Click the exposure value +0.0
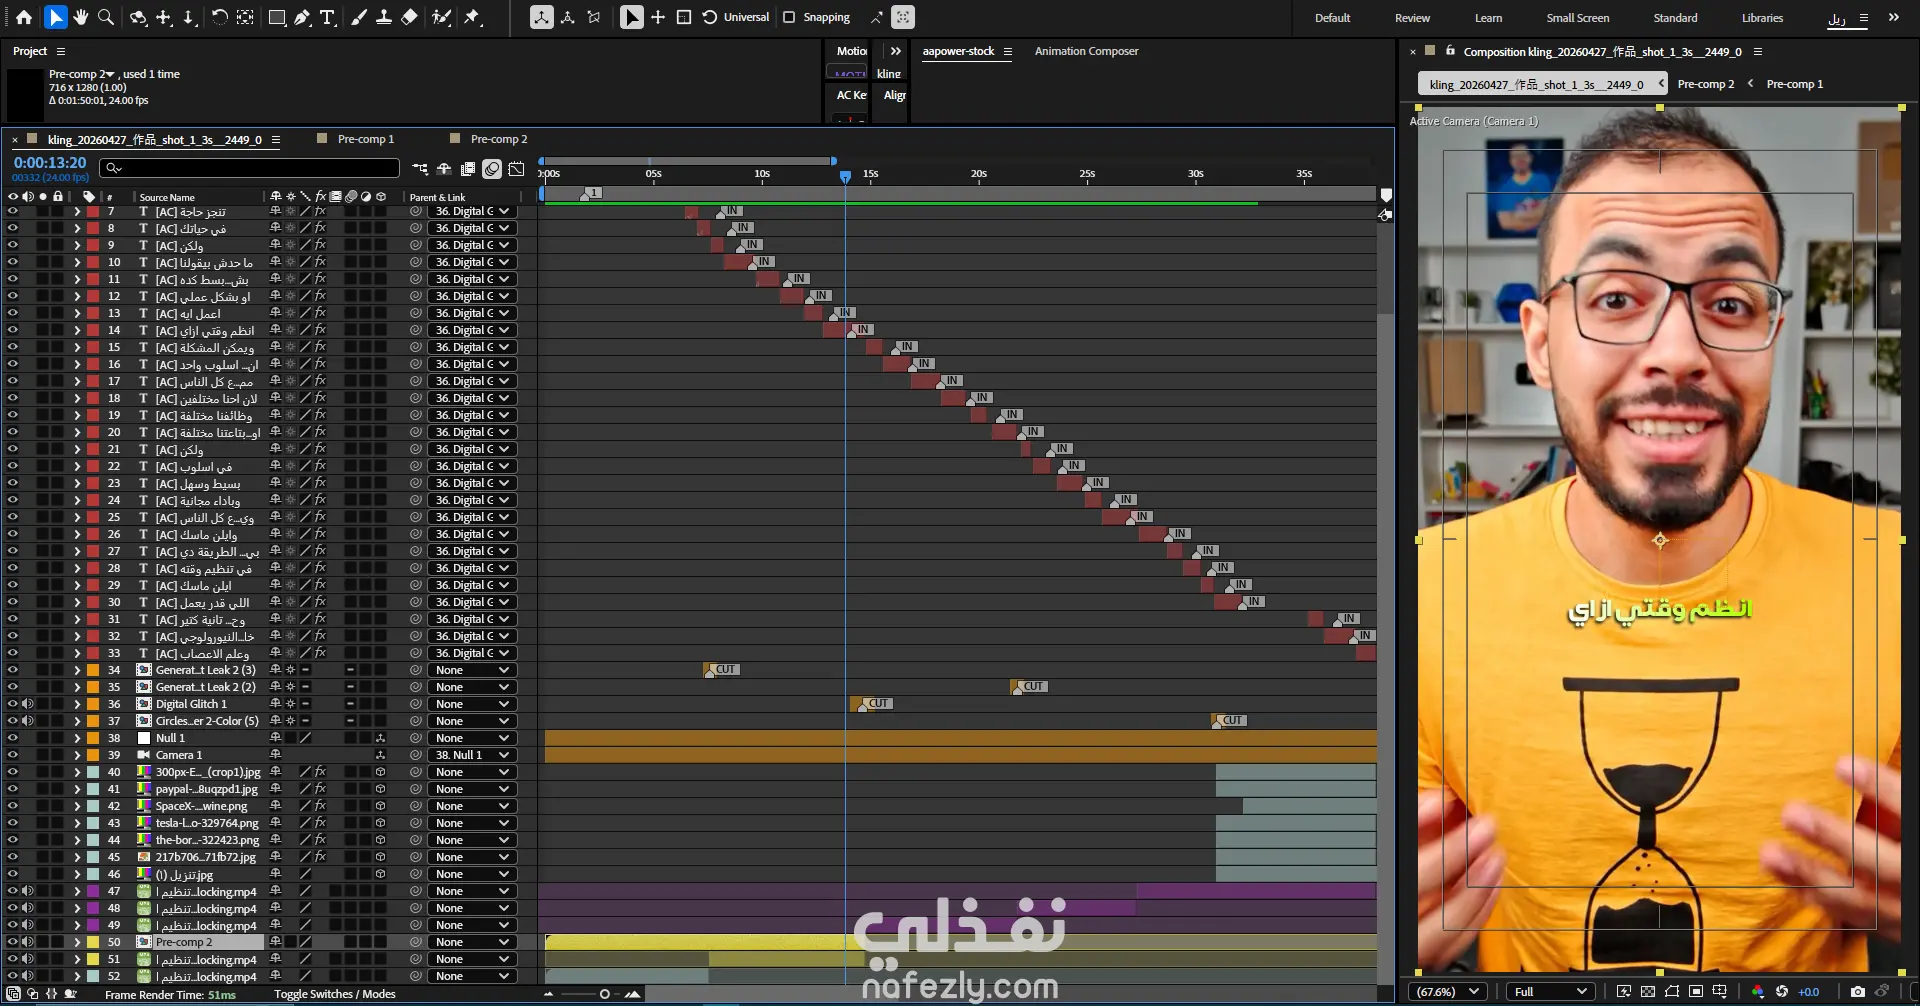This screenshot has width=1920, height=1006. [1809, 992]
